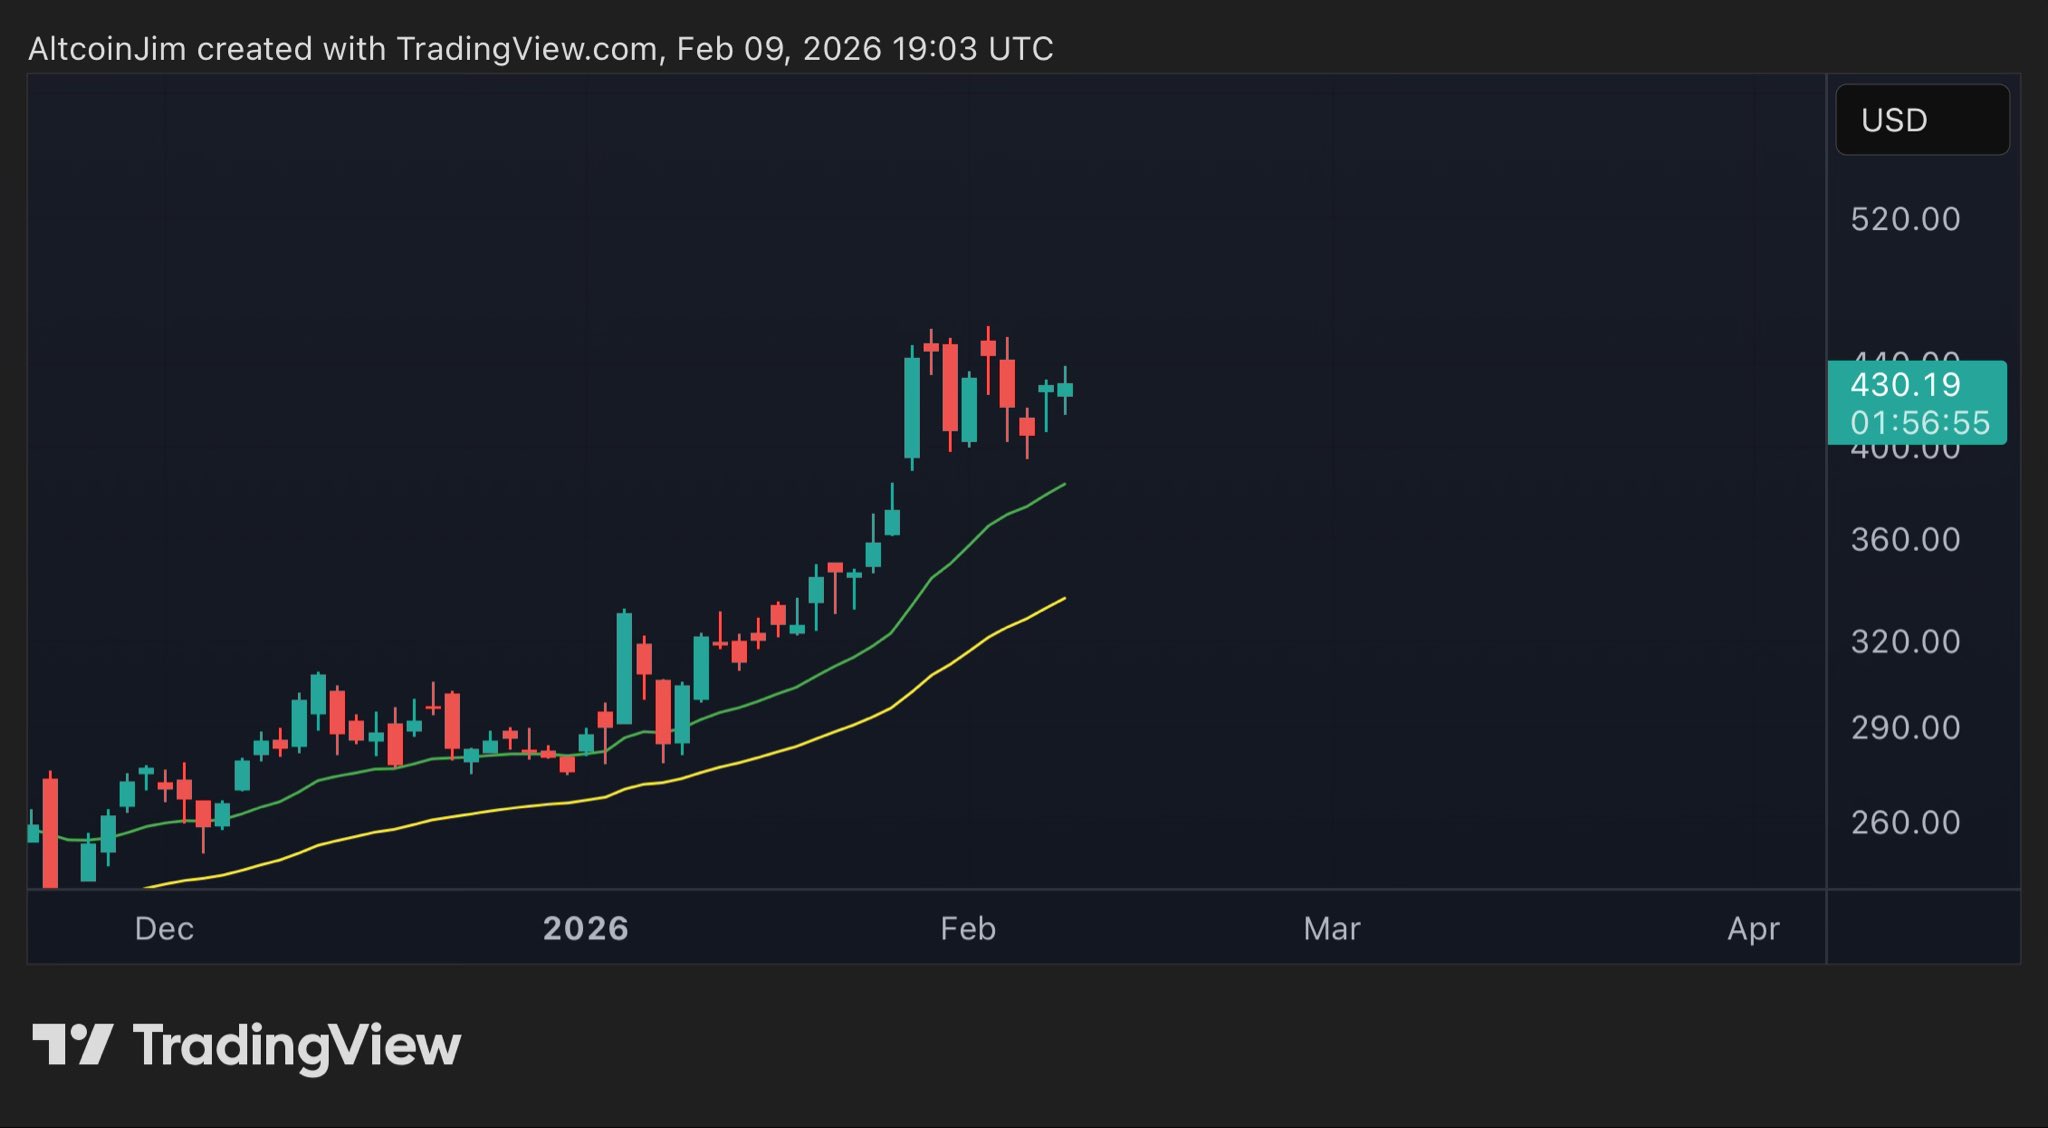This screenshot has height=1128, width=2048.
Task: Click the TradingView wordmark text
Action: coord(297,1046)
